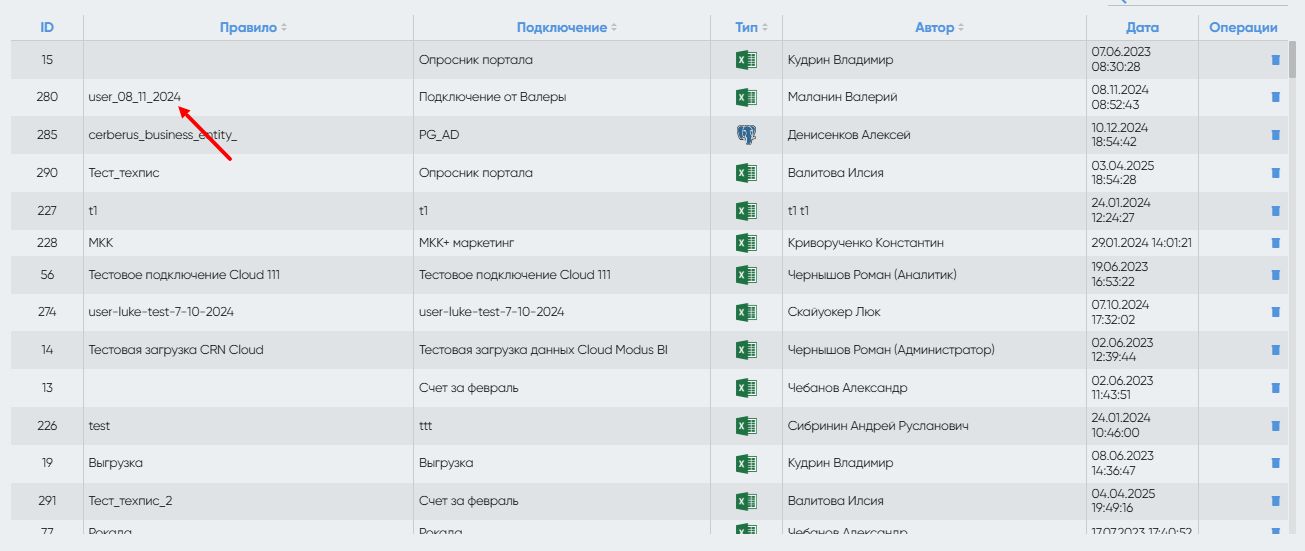Delete the MKK rule with trash icon
Image resolution: width=1305 pixels, height=551 pixels.
[x=1275, y=243]
